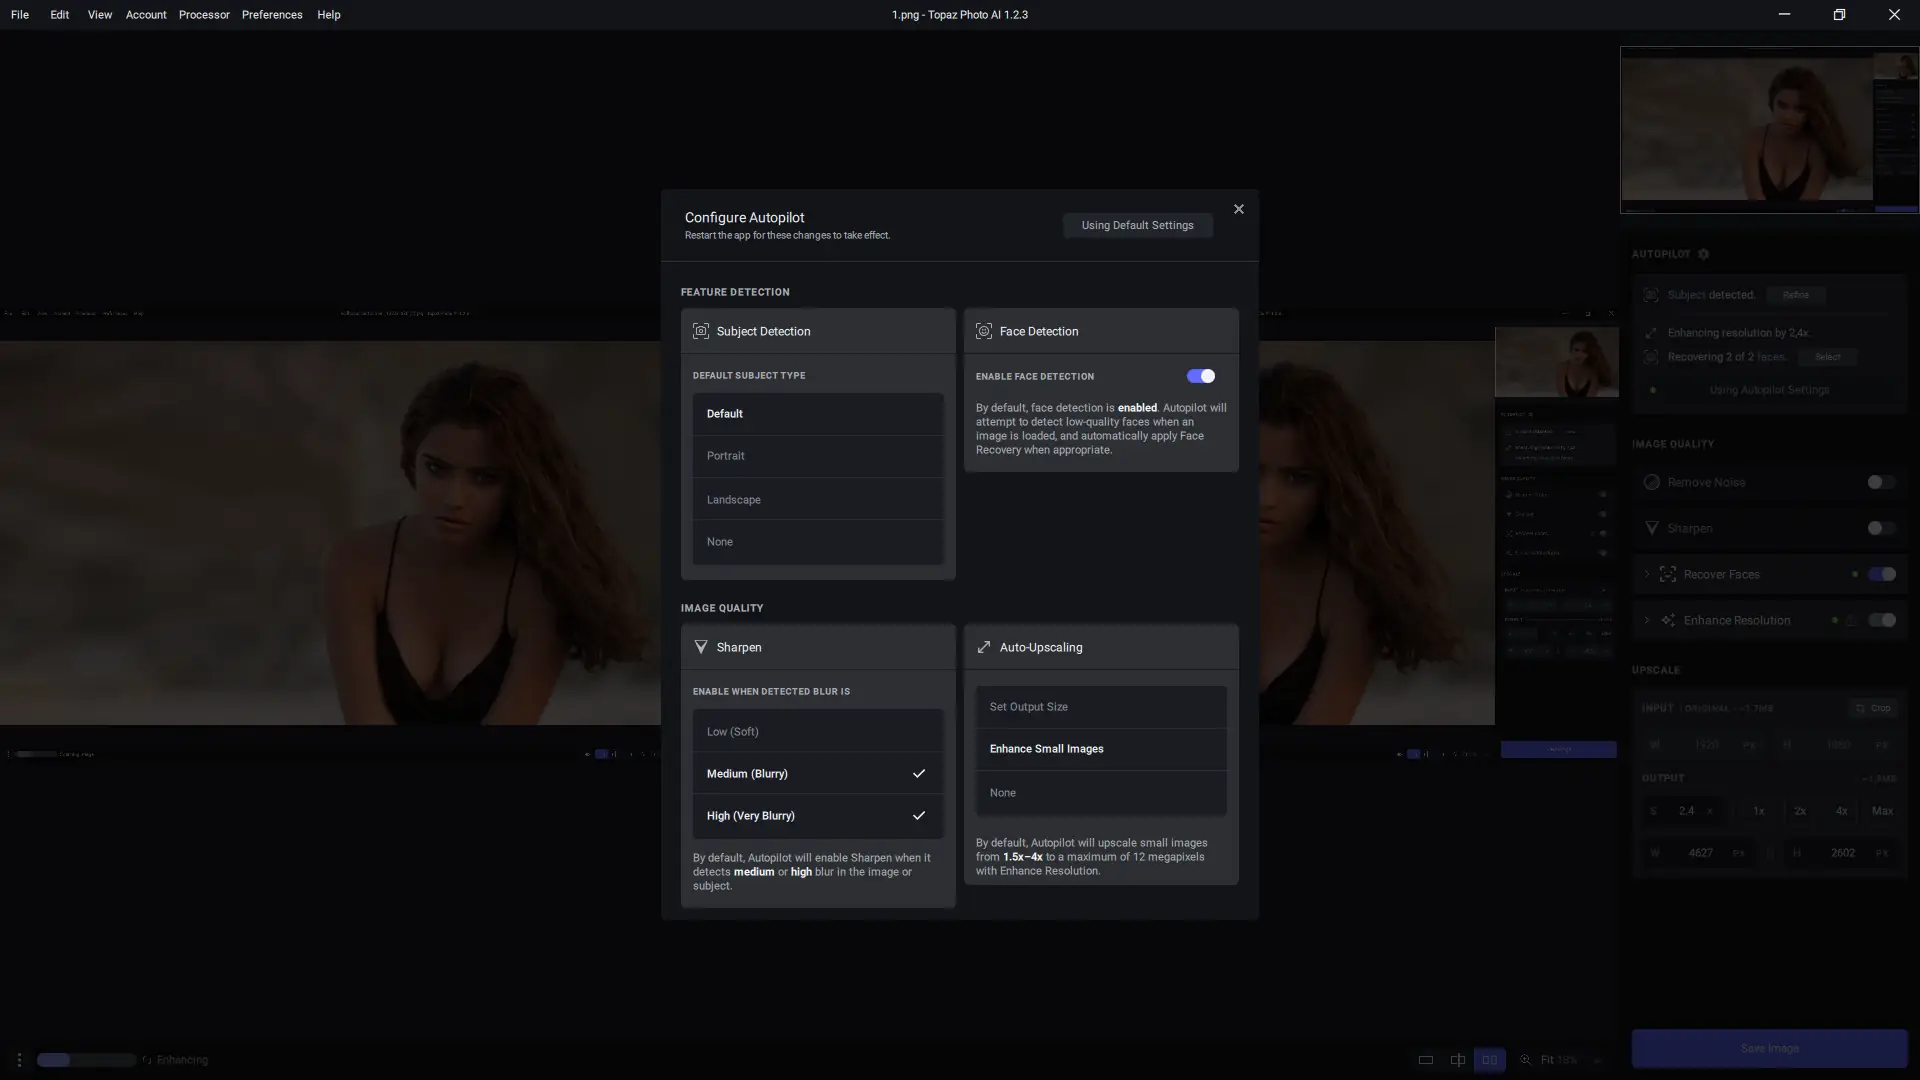The image size is (1920, 1080).
Task: Switch to split view icon
Action: (x=1458, y=1060)
